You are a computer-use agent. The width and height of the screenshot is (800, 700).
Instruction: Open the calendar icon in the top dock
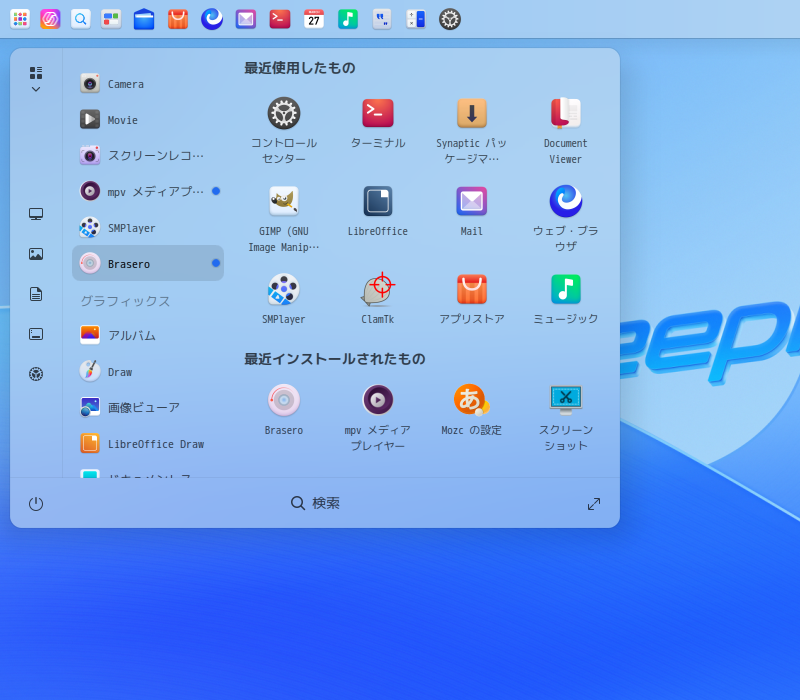[314, 19]
